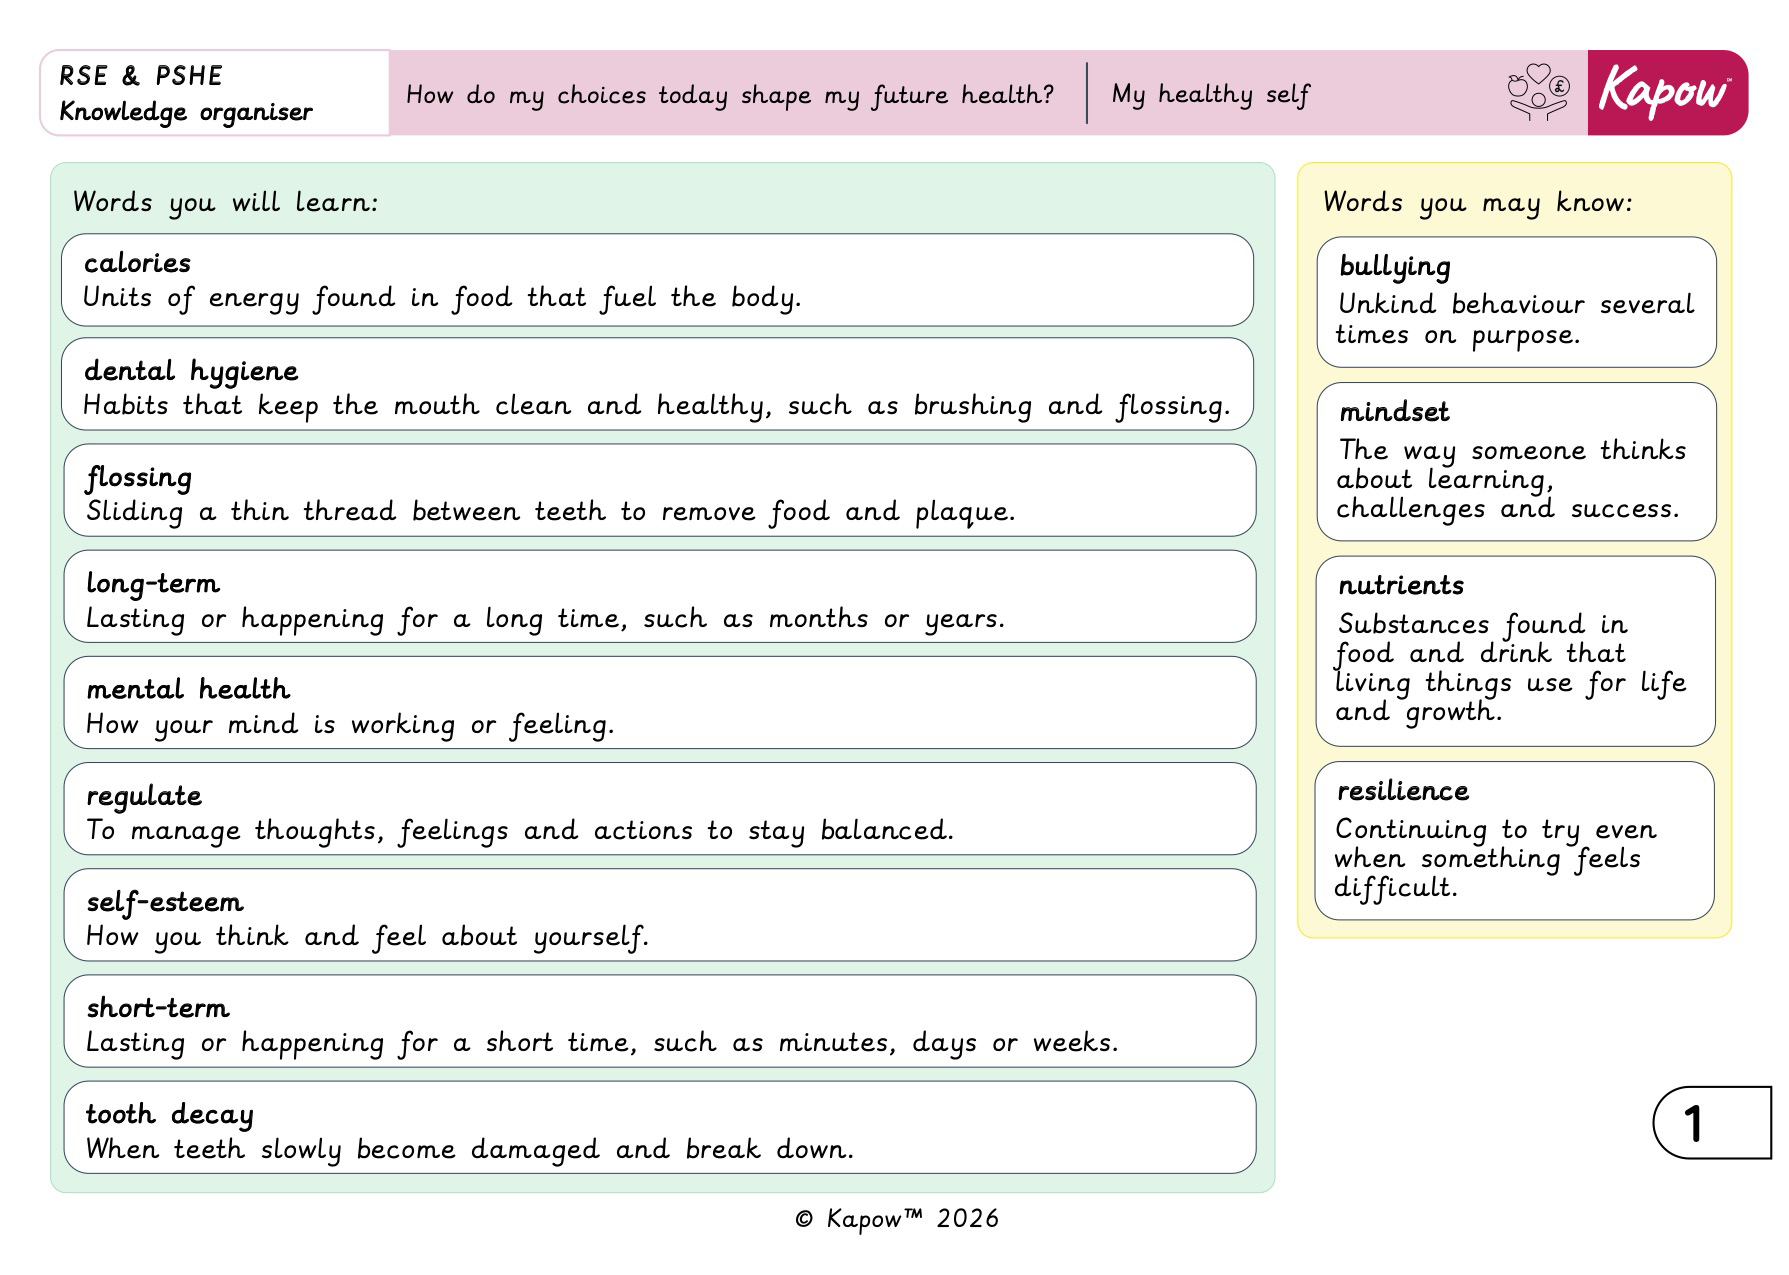Click the Kapow logo in header
This screenshot has width=1789, height=1275.
[1667, 93]
